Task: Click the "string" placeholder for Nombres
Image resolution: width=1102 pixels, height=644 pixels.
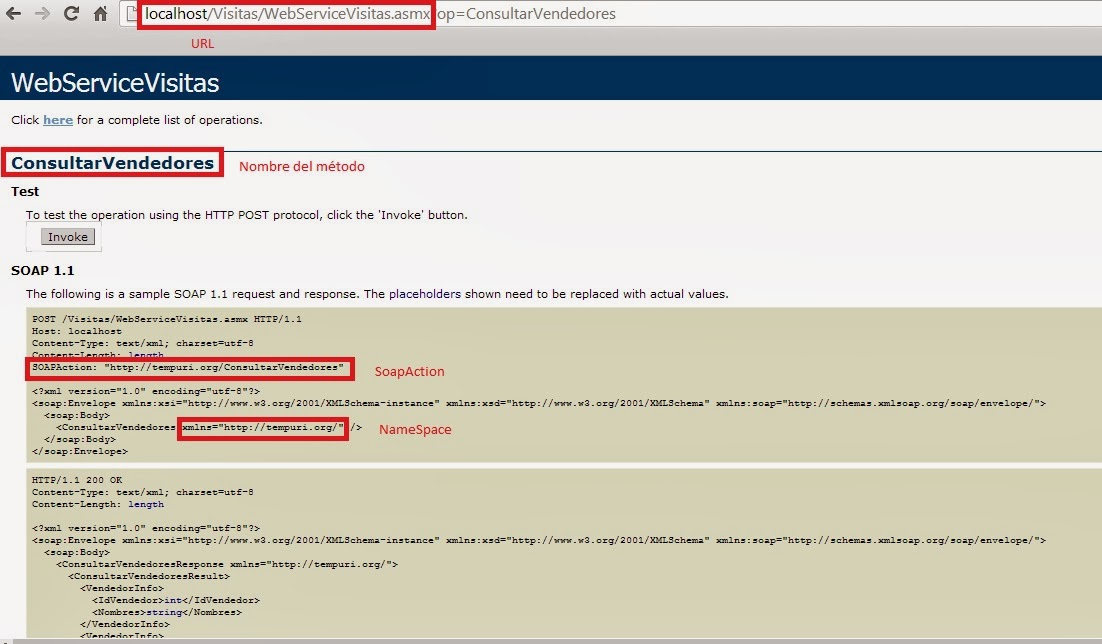Action: click(165, 612)
